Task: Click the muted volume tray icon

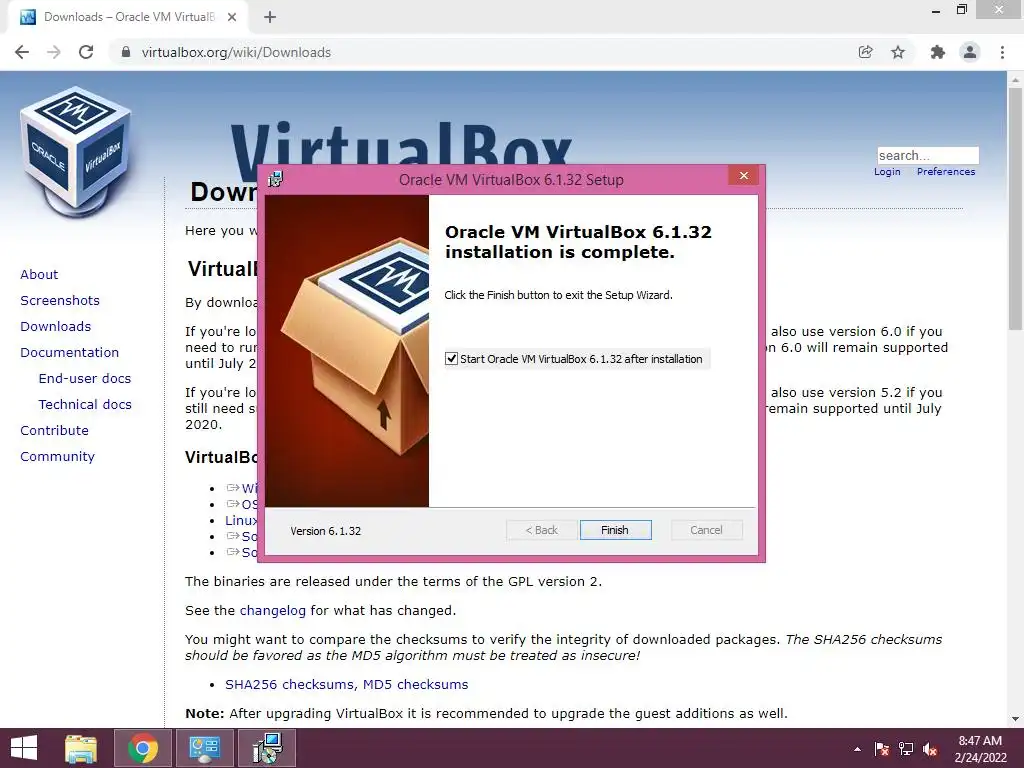Action: (x=930, y=749)
